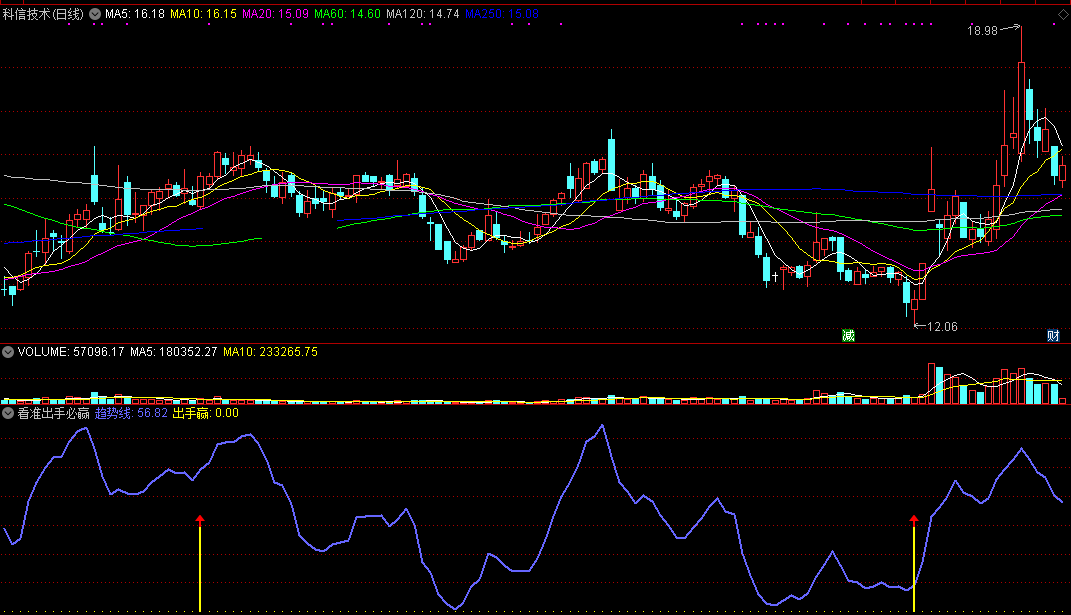Click the MA20: 15.09 label
The height and width of the screenshot is (615, 1071).
pos(275,14)
